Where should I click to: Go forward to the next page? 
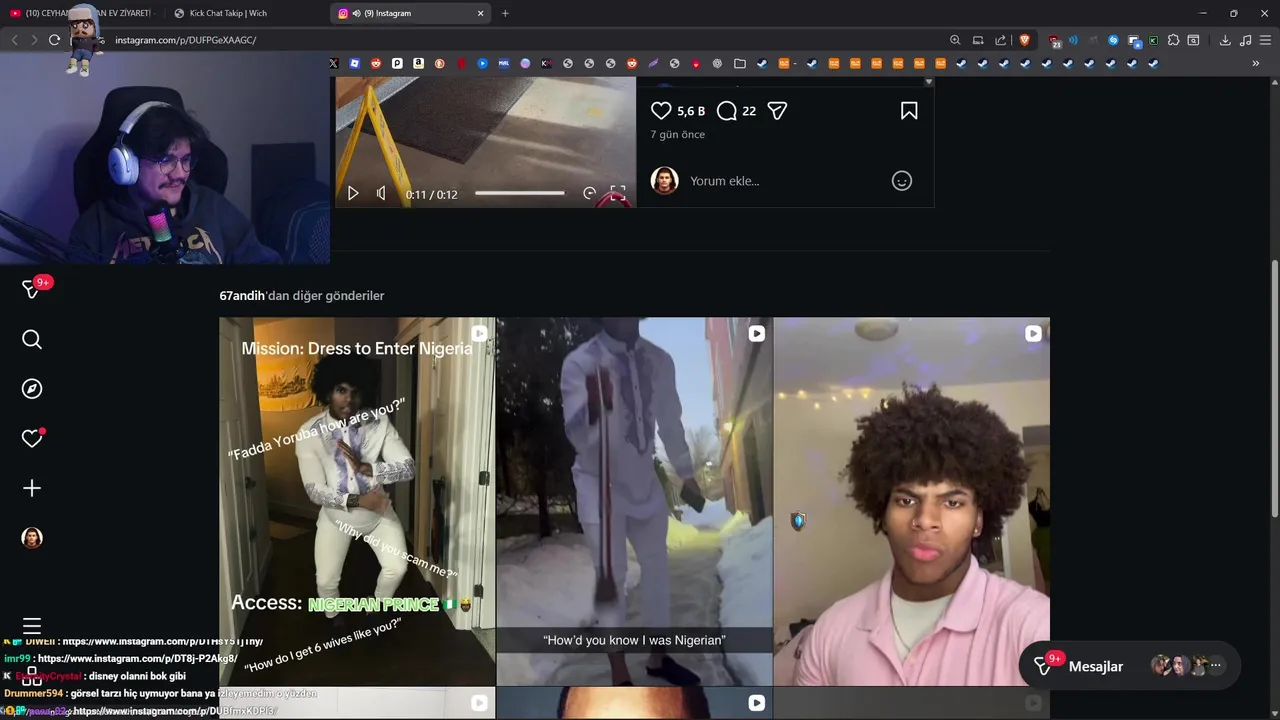34,40
